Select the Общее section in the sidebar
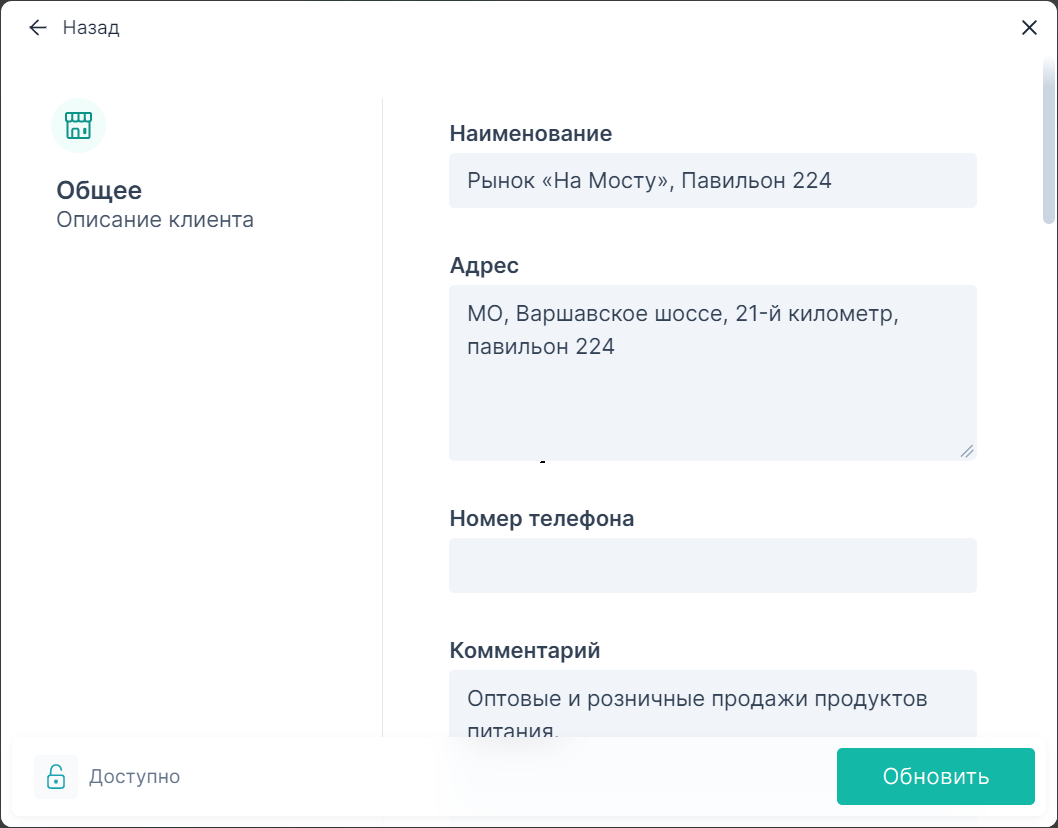The height and width of the screenshot is (828, 1058). (99, 190)
